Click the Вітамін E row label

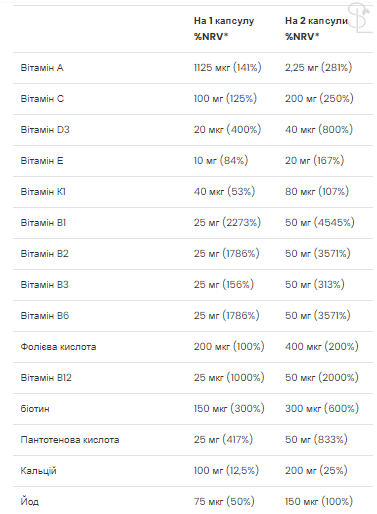[x=42, y=161]
